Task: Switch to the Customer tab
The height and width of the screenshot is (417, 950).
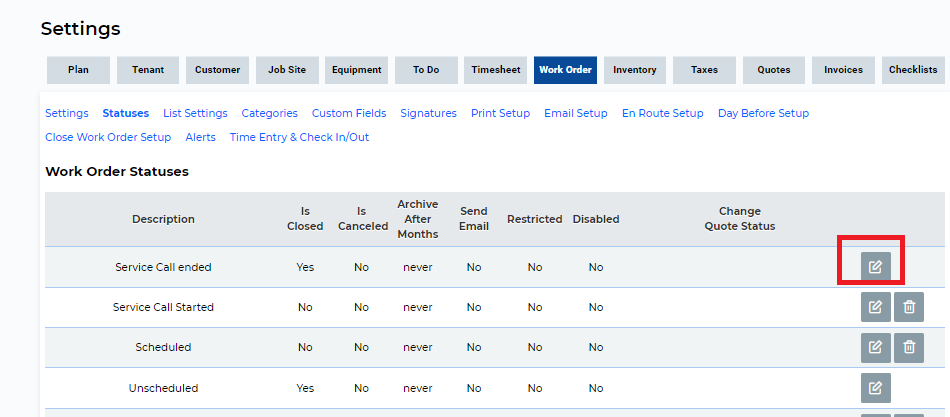Action: [x=218, y=70]
